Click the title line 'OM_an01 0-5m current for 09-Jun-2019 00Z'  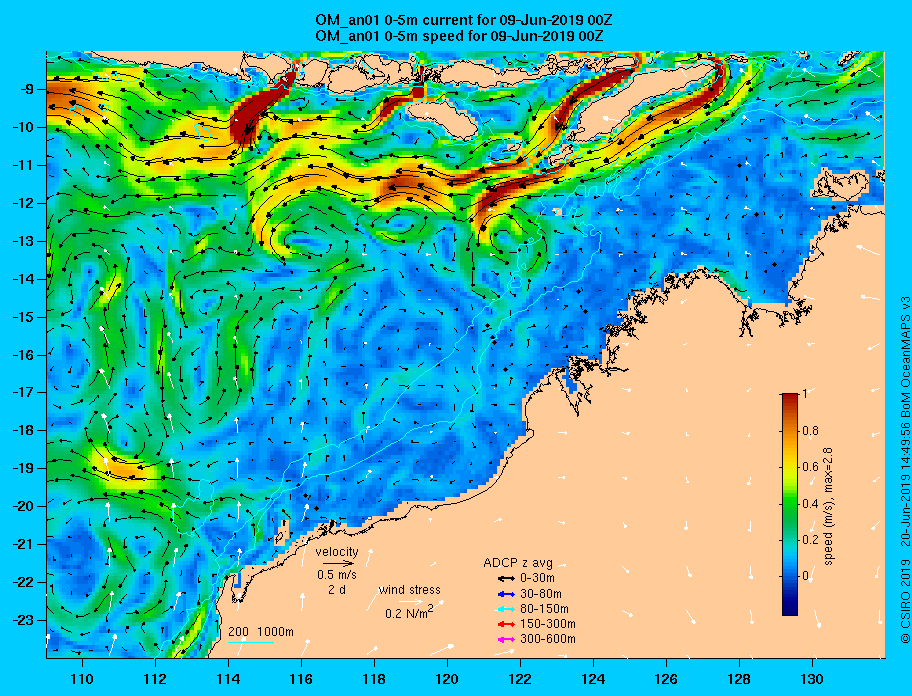[464, 20]
